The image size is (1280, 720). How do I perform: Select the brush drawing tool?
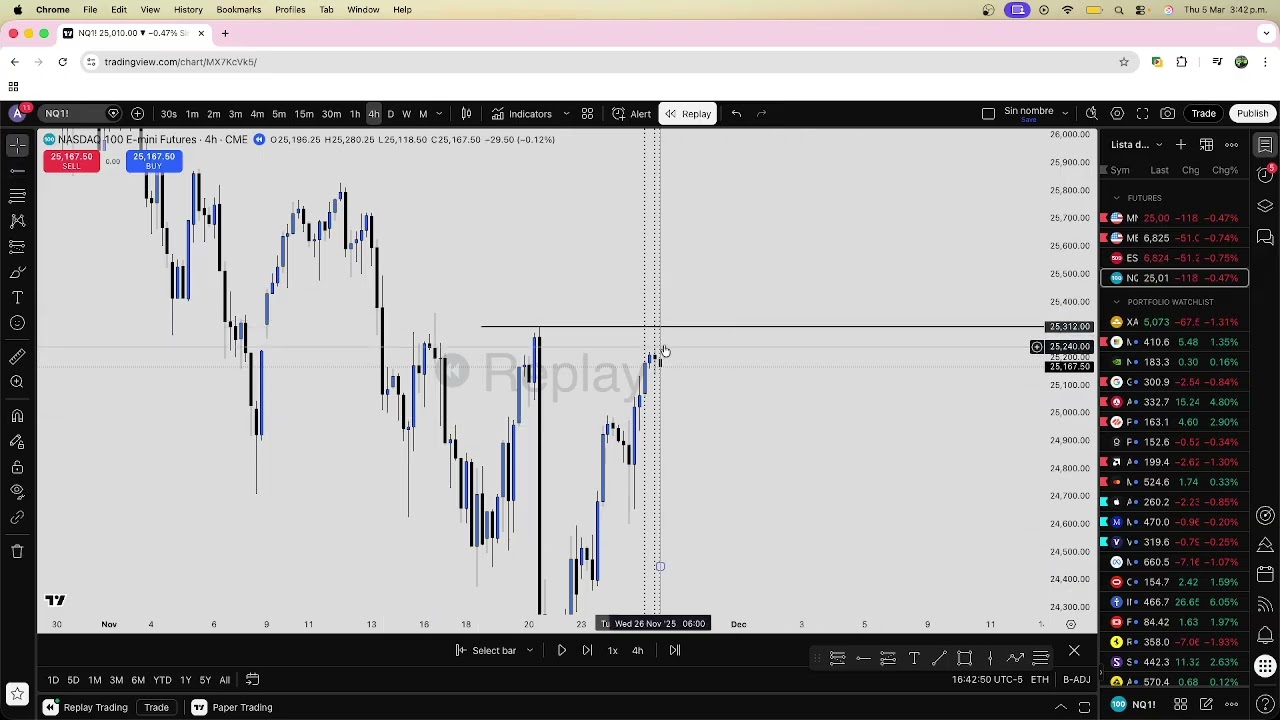[17, 272]
